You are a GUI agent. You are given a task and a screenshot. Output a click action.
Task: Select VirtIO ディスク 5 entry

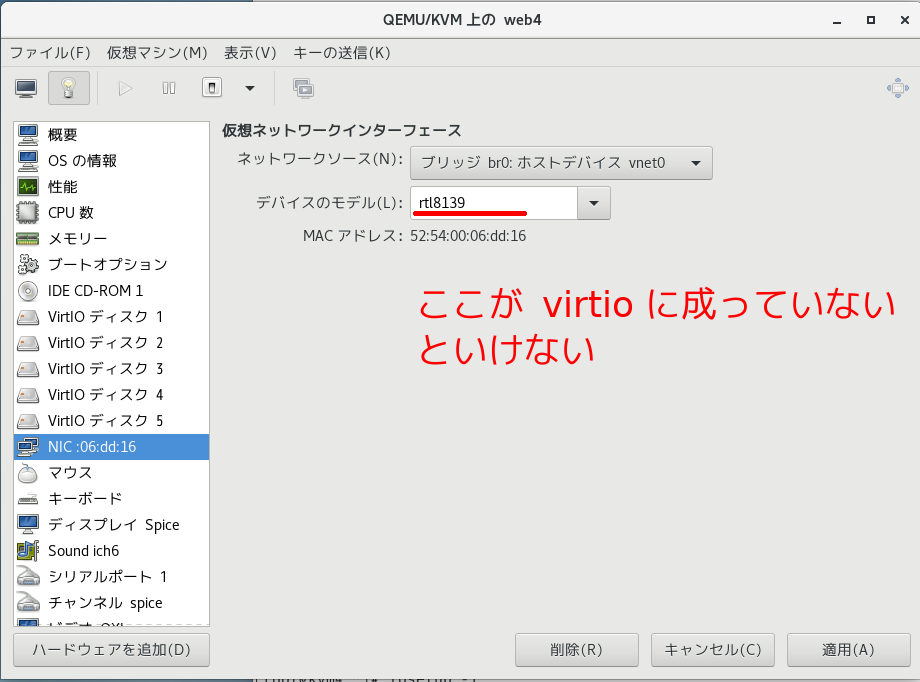[x=111, y=421]
